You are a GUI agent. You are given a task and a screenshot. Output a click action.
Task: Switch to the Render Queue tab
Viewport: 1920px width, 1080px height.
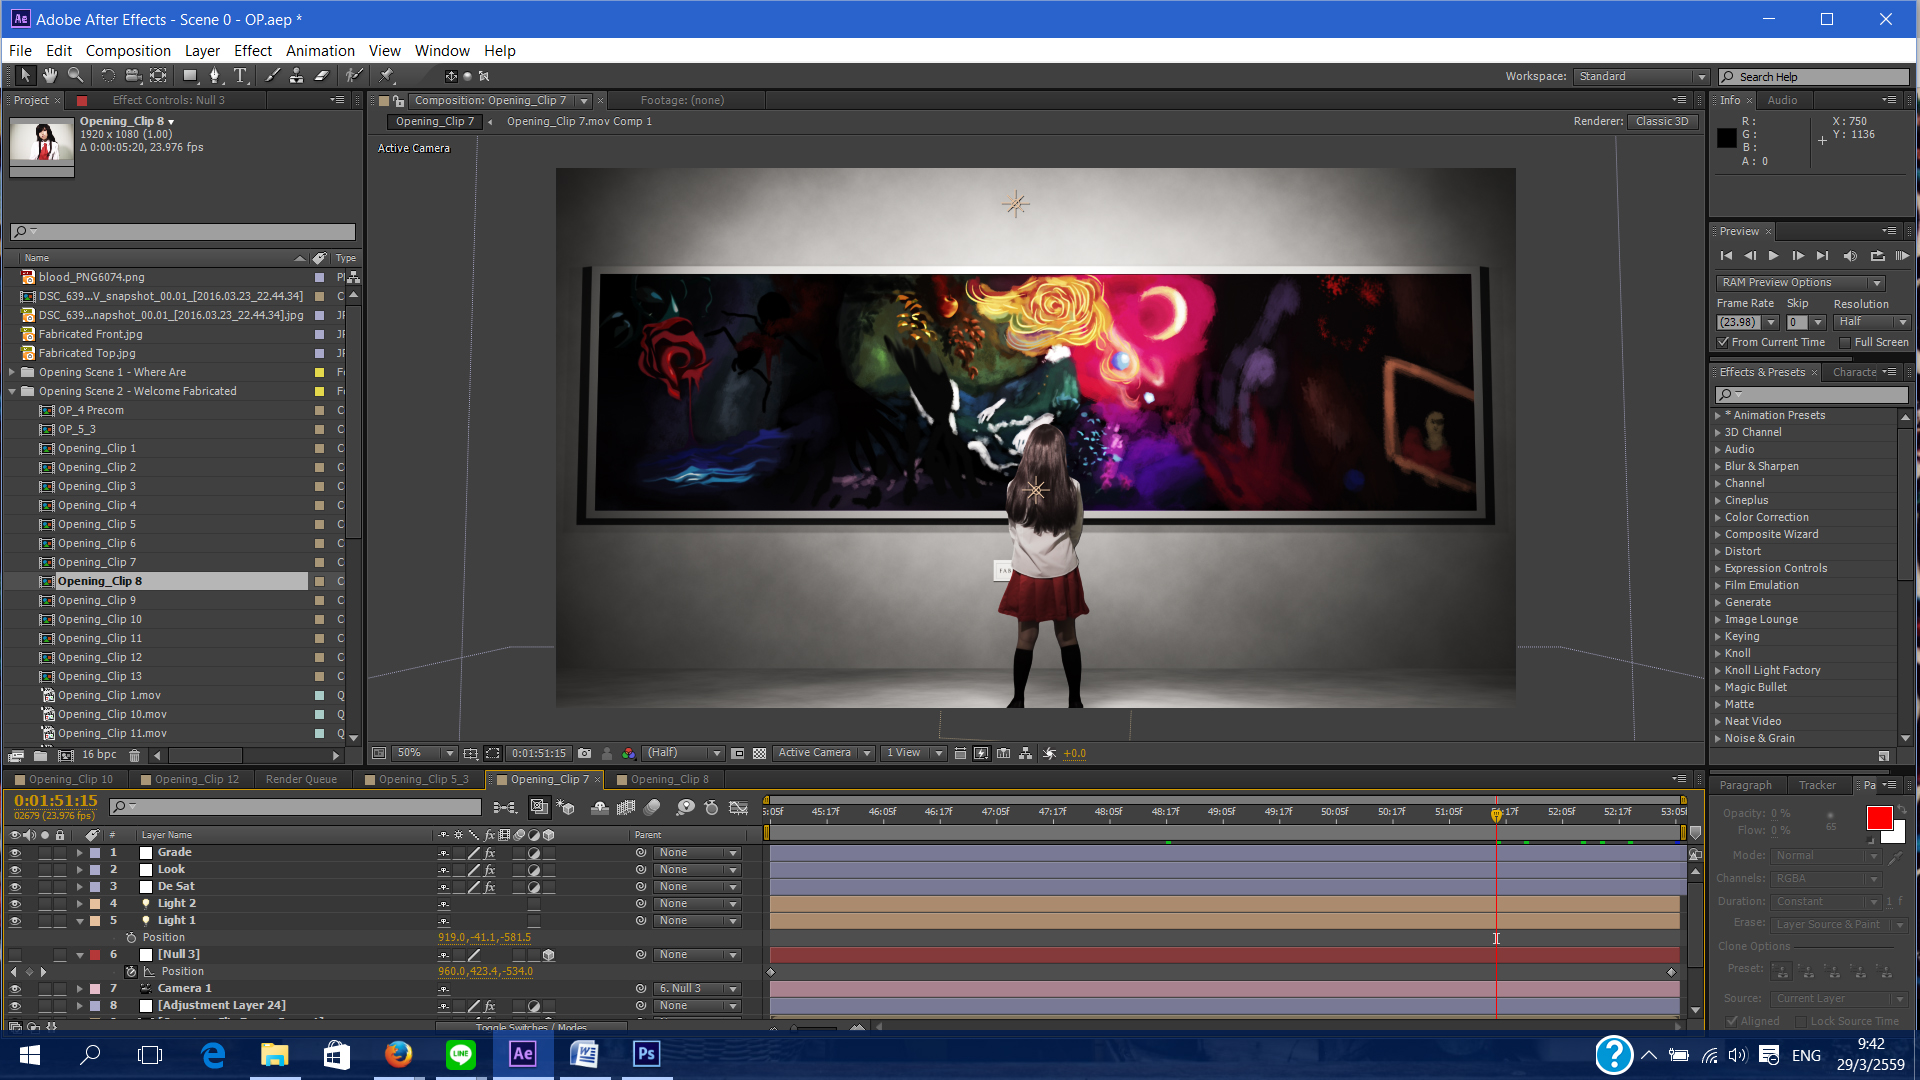click(301, 779)
